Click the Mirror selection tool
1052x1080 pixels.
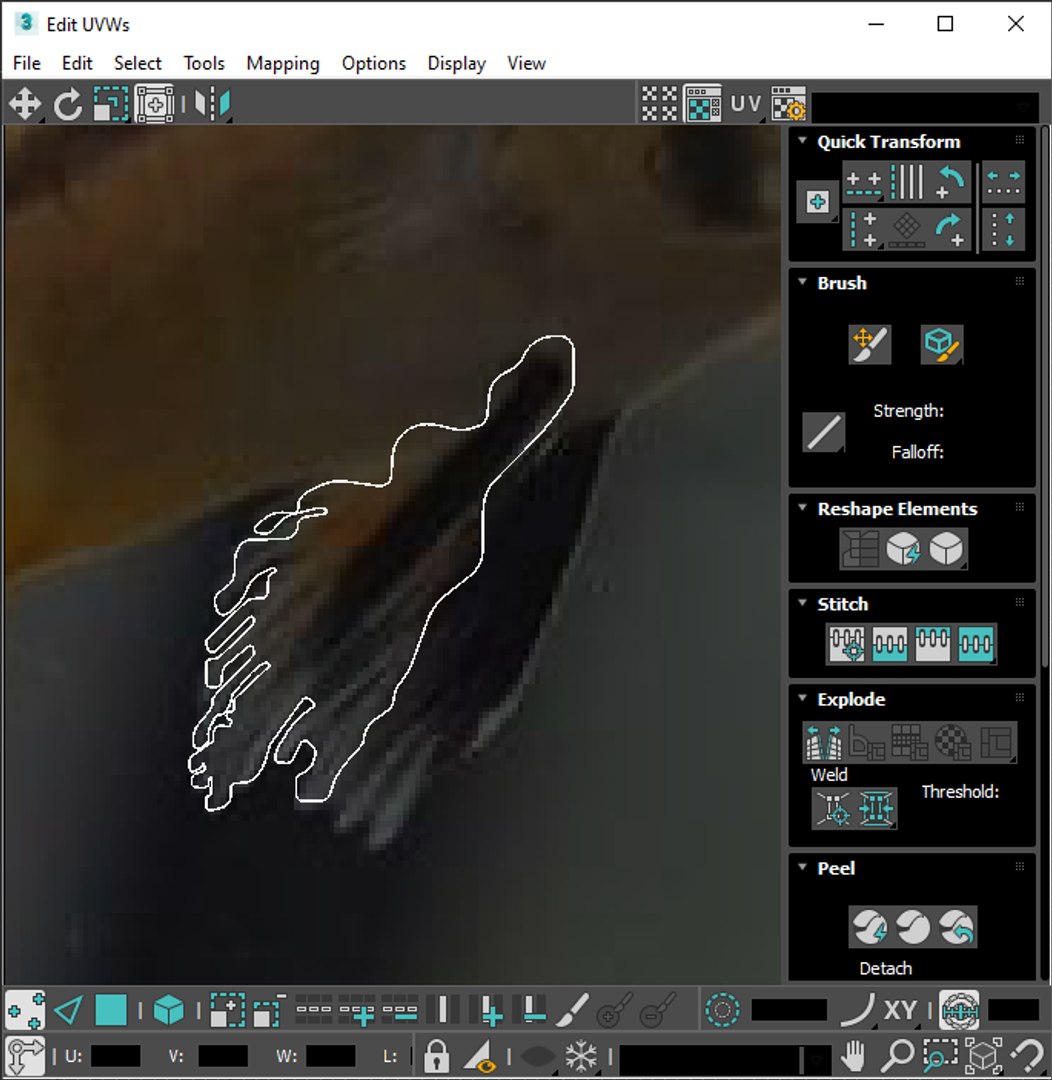point(212,105)
